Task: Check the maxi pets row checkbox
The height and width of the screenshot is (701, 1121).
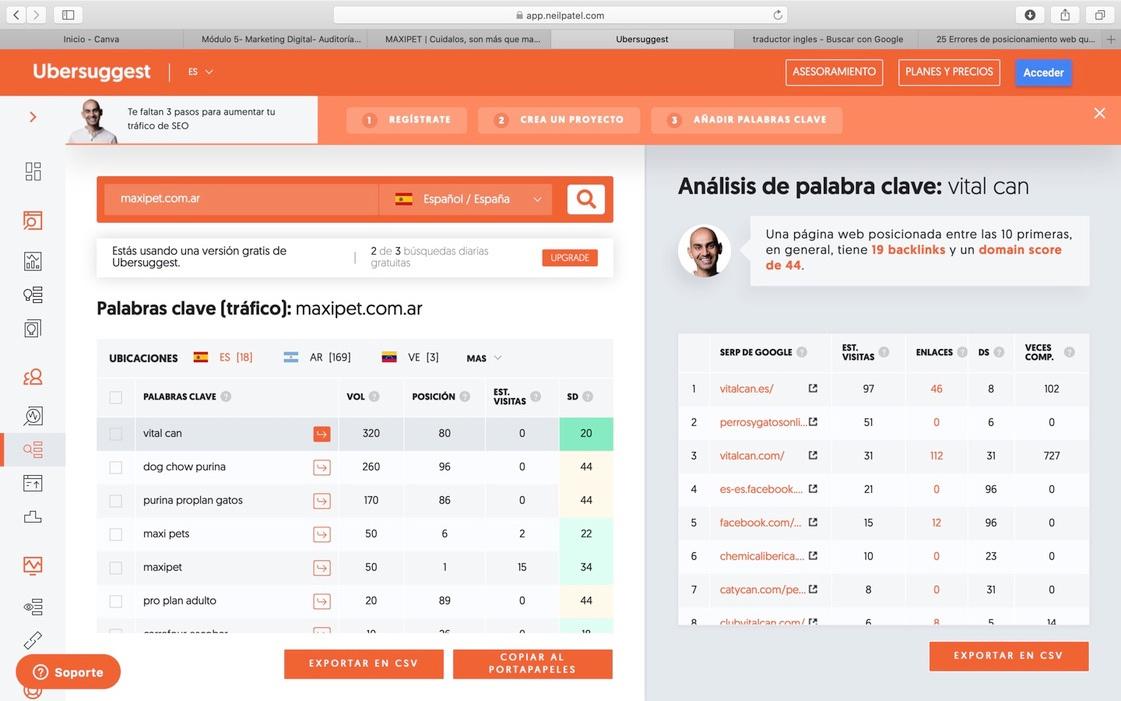Action: [x=116, y=535]
